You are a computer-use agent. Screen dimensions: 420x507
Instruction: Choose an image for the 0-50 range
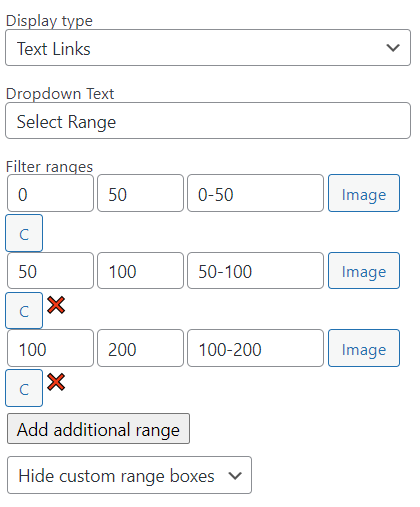(x=364, y=193)
